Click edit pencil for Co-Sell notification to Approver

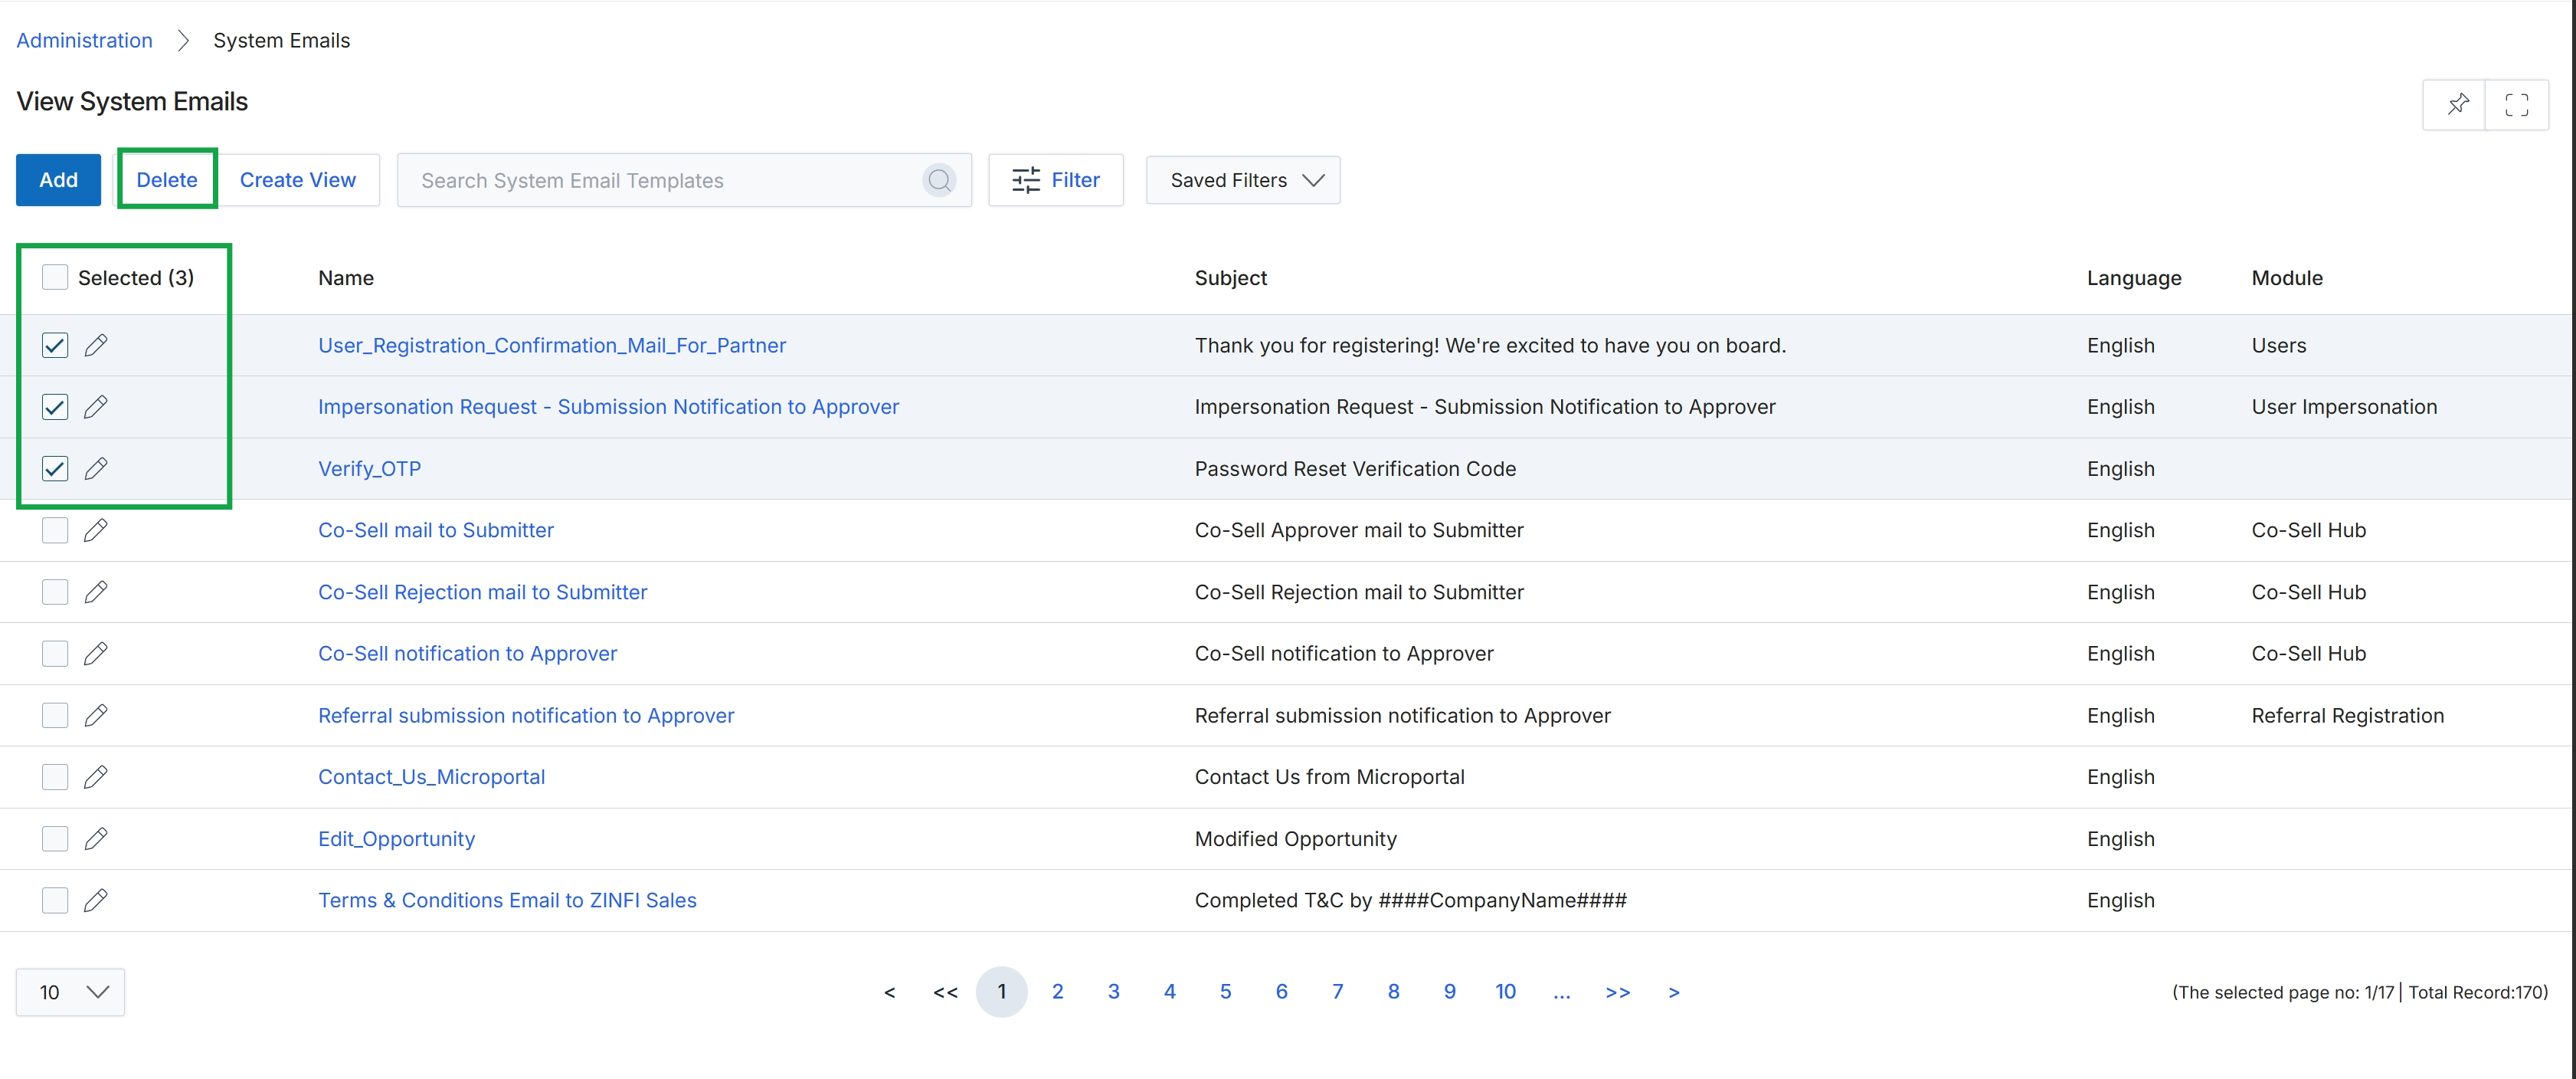96,653
